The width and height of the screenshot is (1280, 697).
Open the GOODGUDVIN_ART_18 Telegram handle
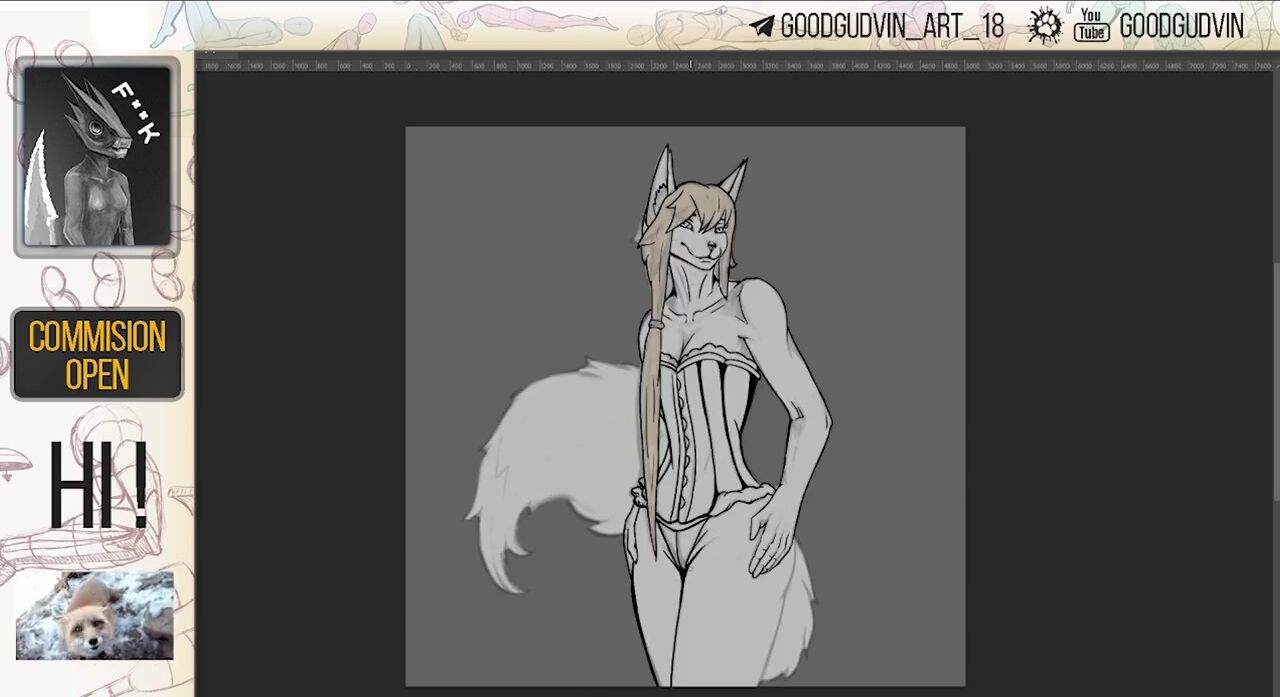(x=891, y=27)
